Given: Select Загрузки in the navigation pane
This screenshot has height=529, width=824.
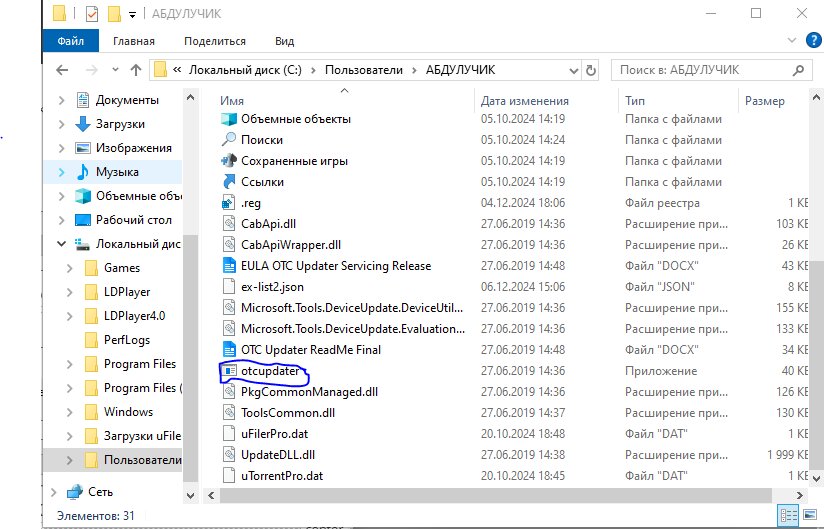Looking at the screenshot, I should [x=120, y=124].
